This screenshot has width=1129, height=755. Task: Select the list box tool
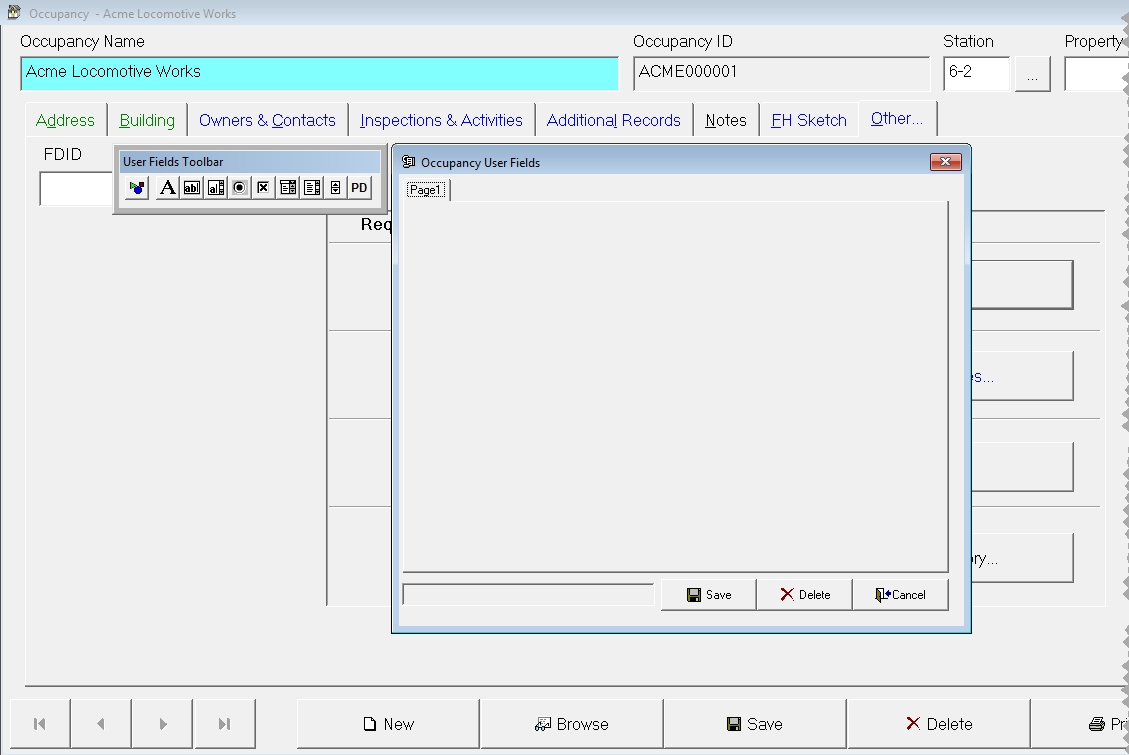click(312, 188)
